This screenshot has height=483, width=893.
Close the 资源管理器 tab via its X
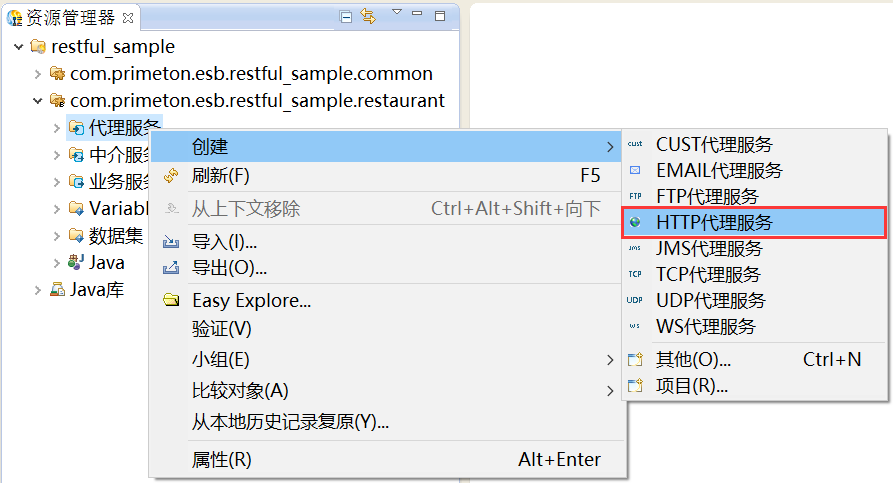point(128,18)
